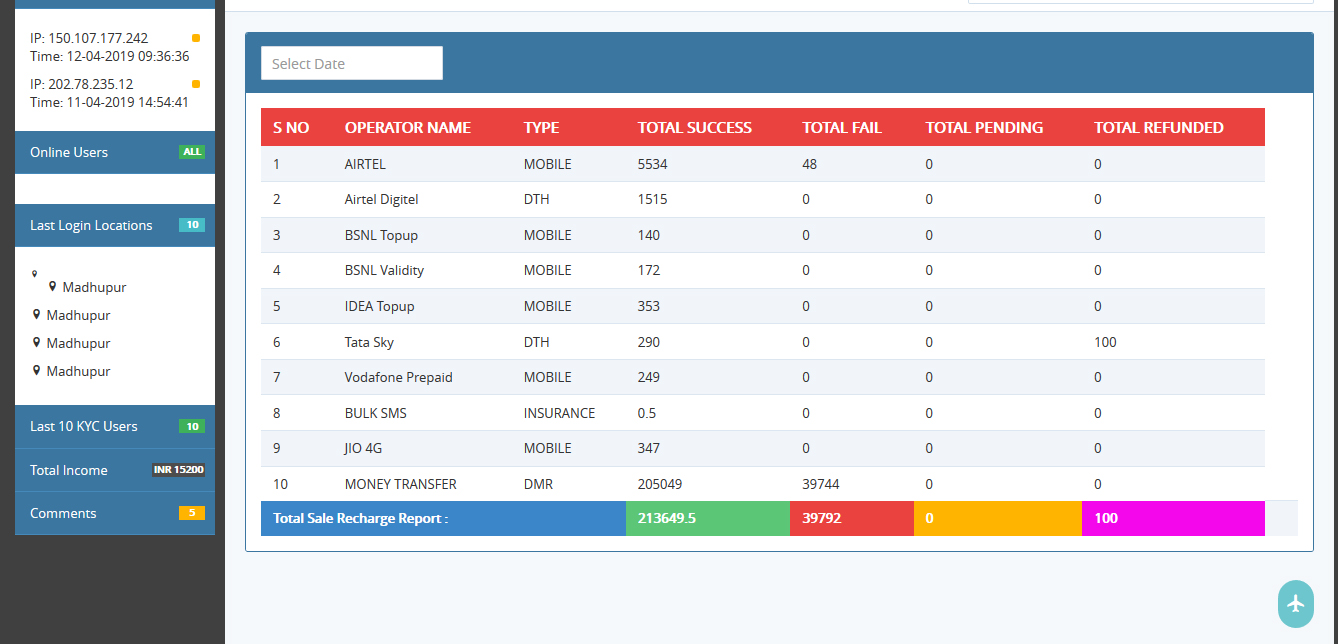Open the Total Income section

pyautogui.click(x=115, y=470)
